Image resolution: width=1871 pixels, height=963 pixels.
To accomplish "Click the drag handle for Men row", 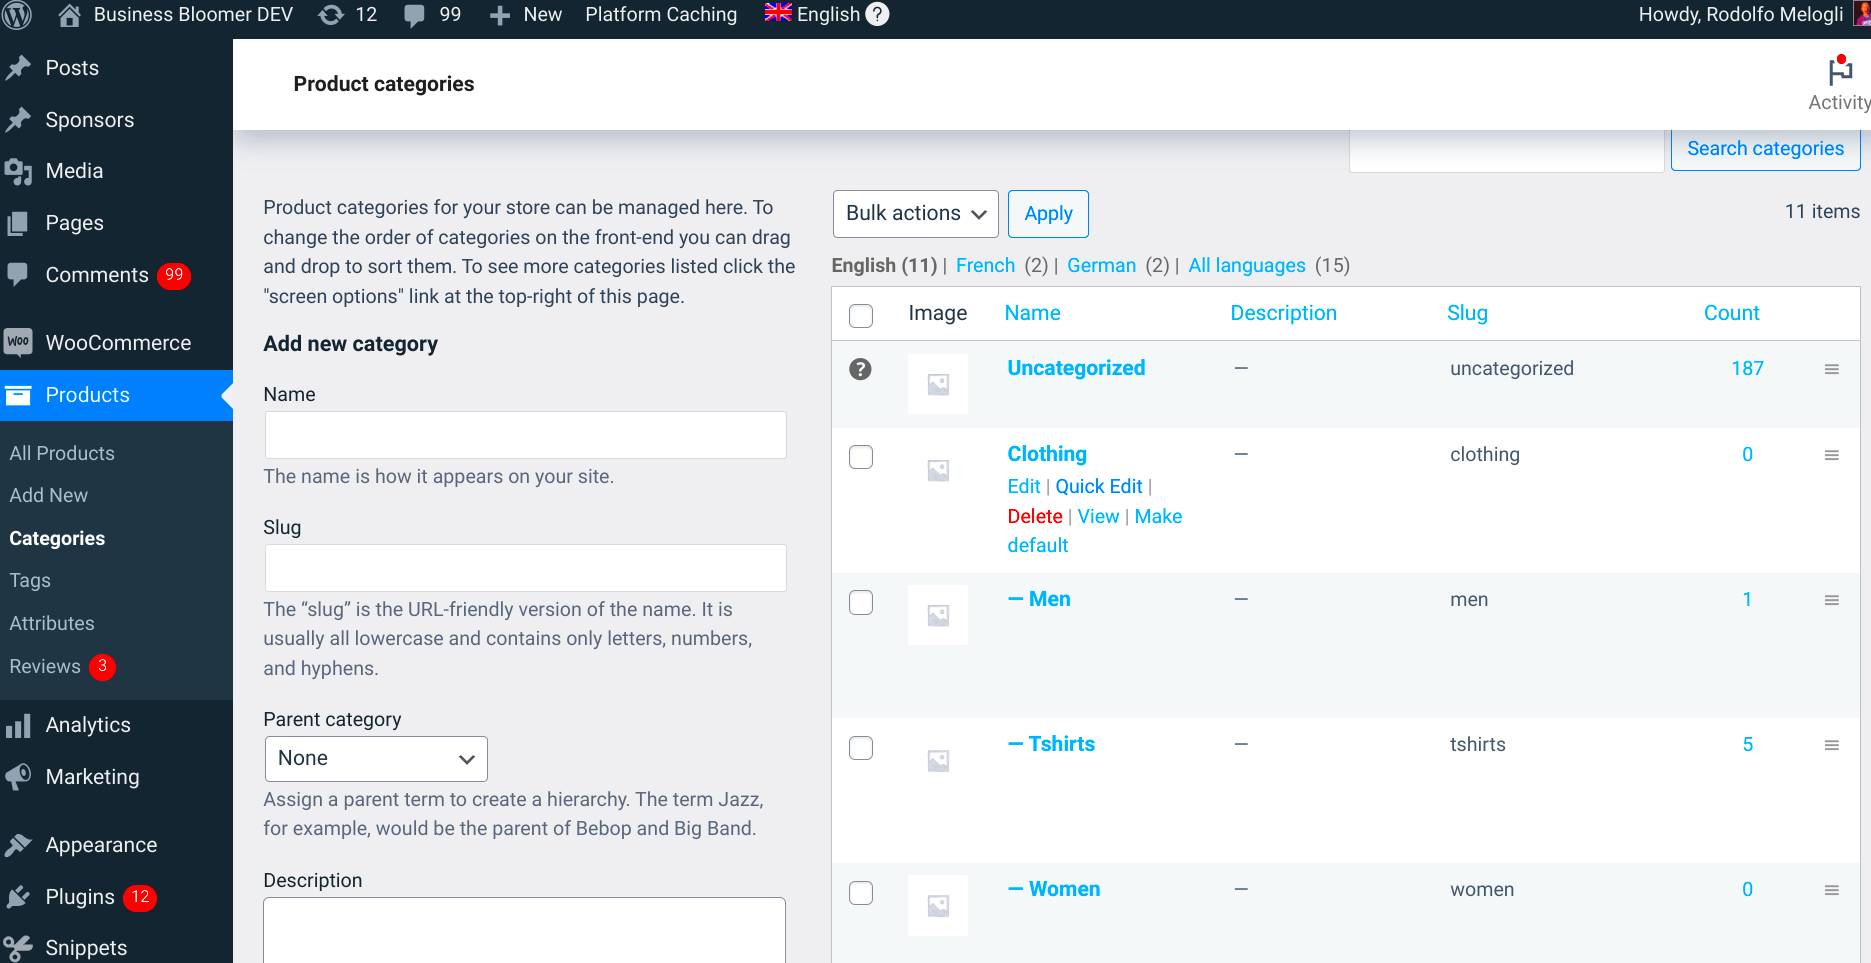I will 1832,600.
